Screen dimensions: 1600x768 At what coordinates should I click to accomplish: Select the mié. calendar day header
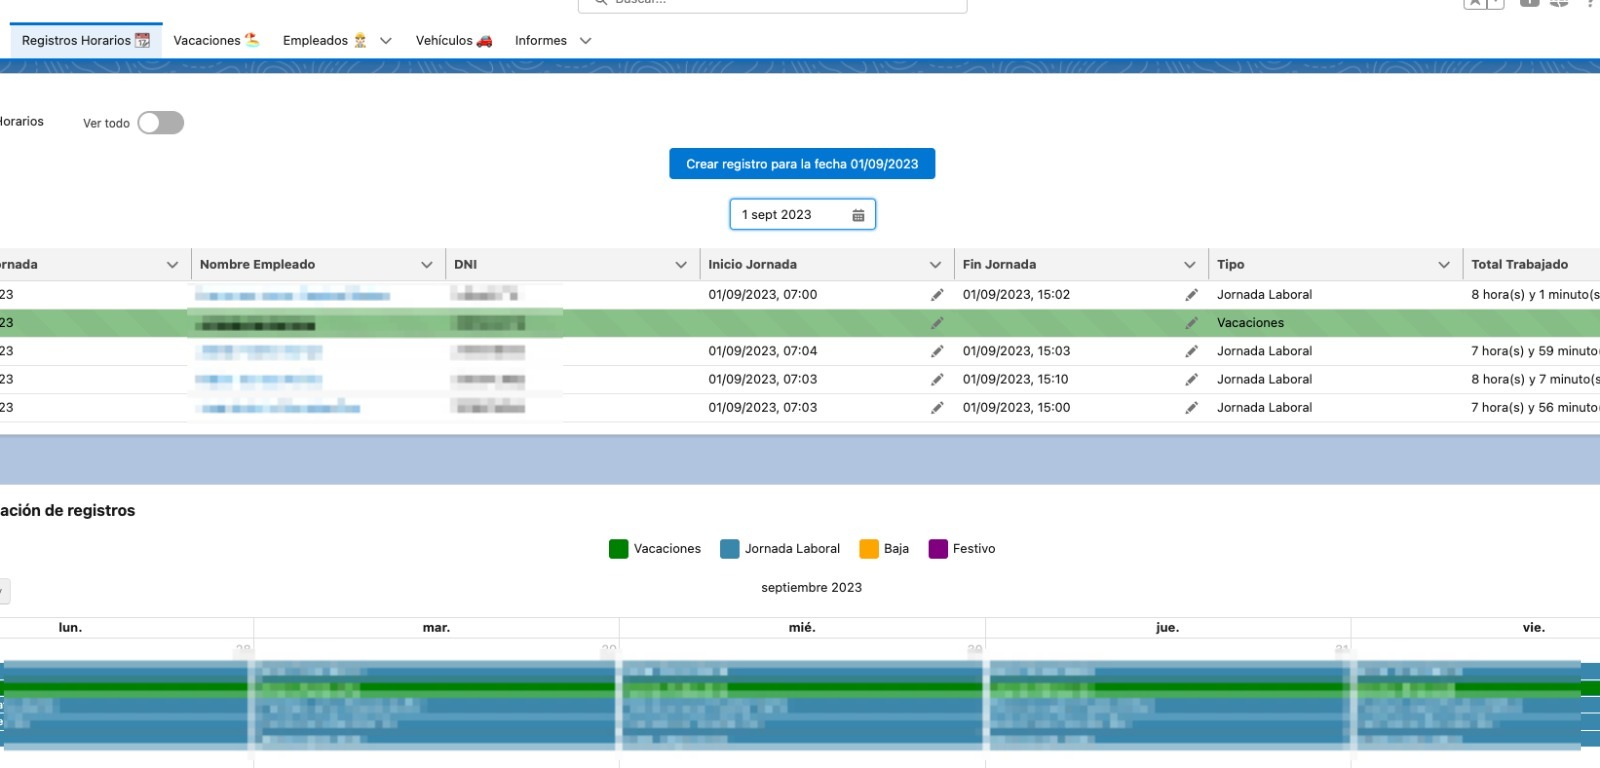tap(802, 628)
